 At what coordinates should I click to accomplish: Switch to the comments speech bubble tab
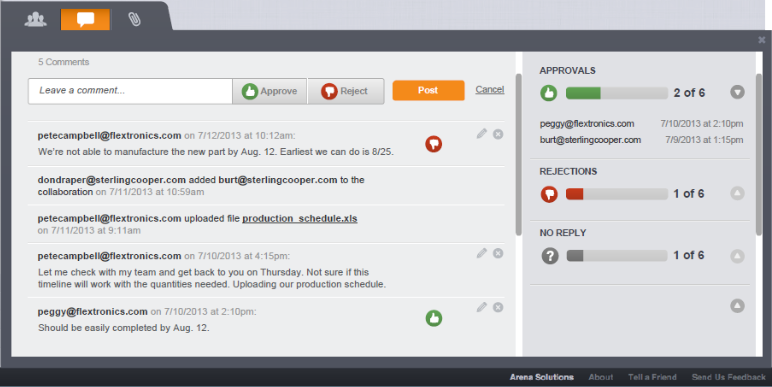pos(85,20)
